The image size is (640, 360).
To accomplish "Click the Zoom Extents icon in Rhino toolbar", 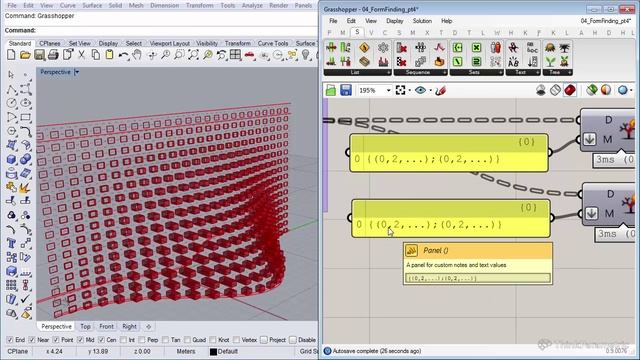I will (193, 54).
